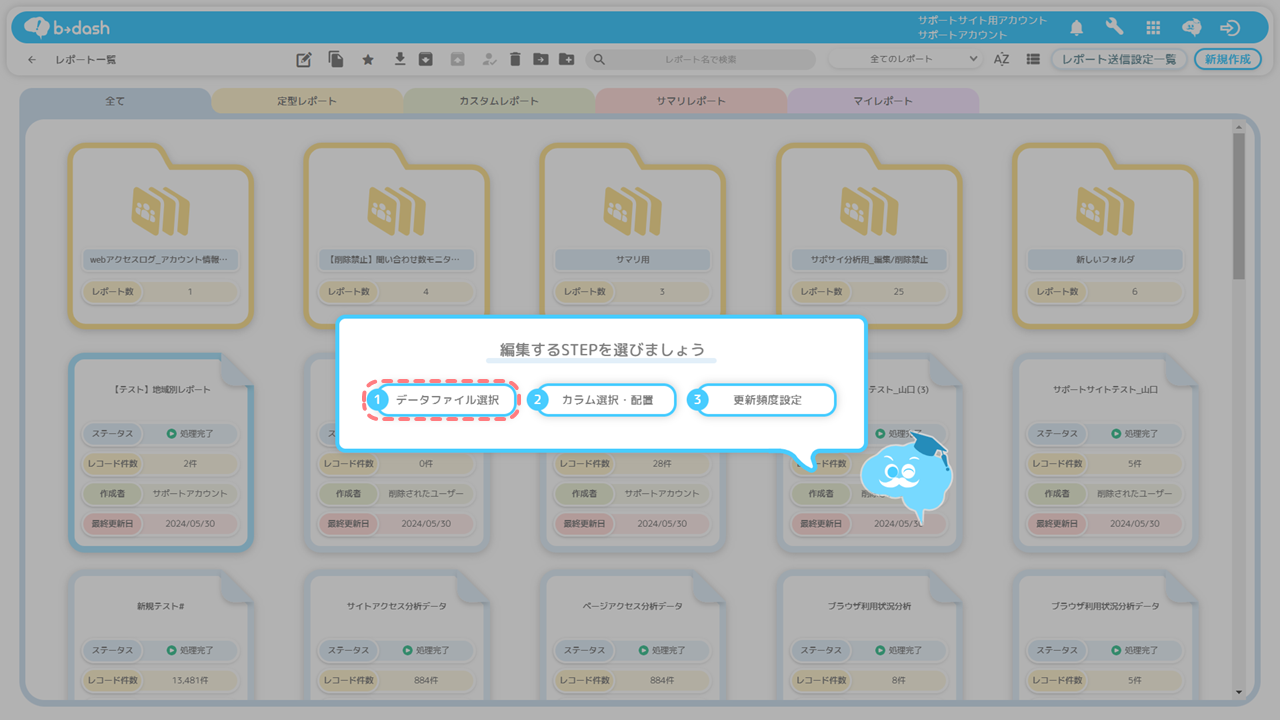Screen dimensions: 1280x720
Task: Click the copy report icon
Action: (x=336, y=60)
